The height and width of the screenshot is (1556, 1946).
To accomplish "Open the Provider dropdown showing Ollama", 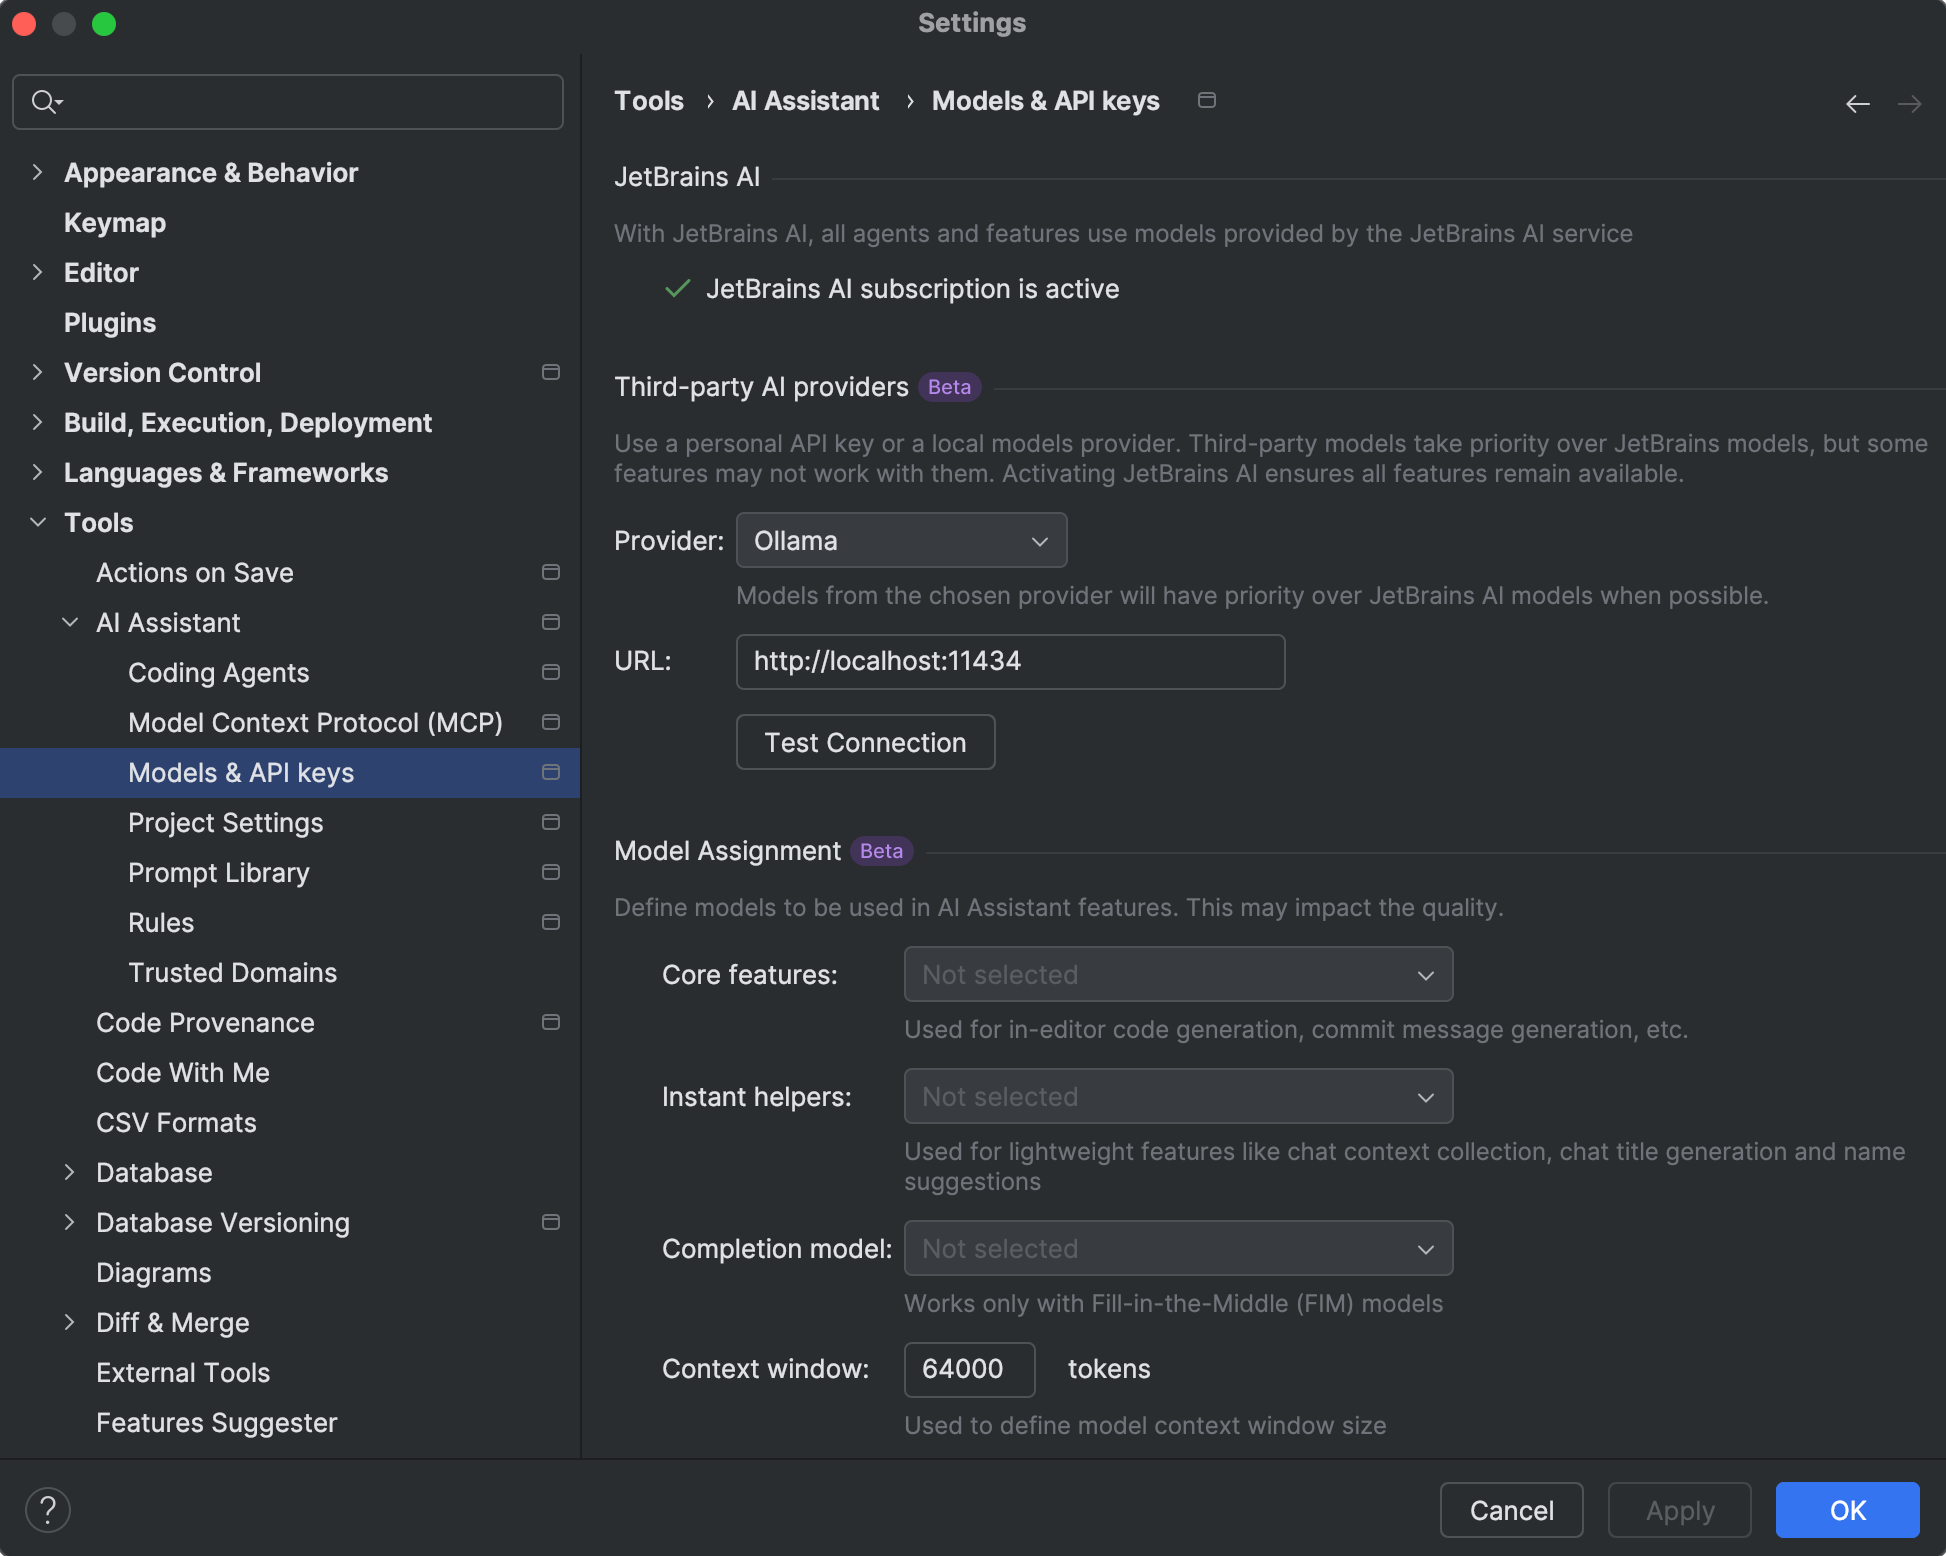I will coord(900,540).
